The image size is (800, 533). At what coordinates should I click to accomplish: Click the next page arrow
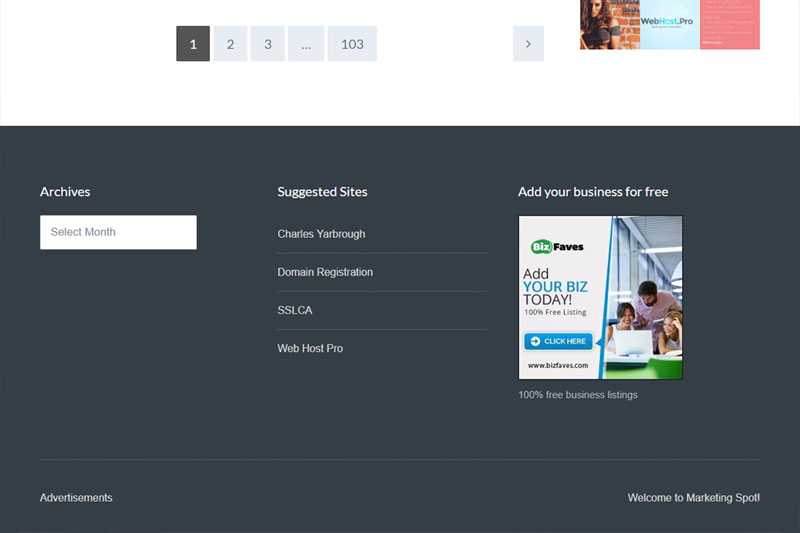click(x=529, y=44)
